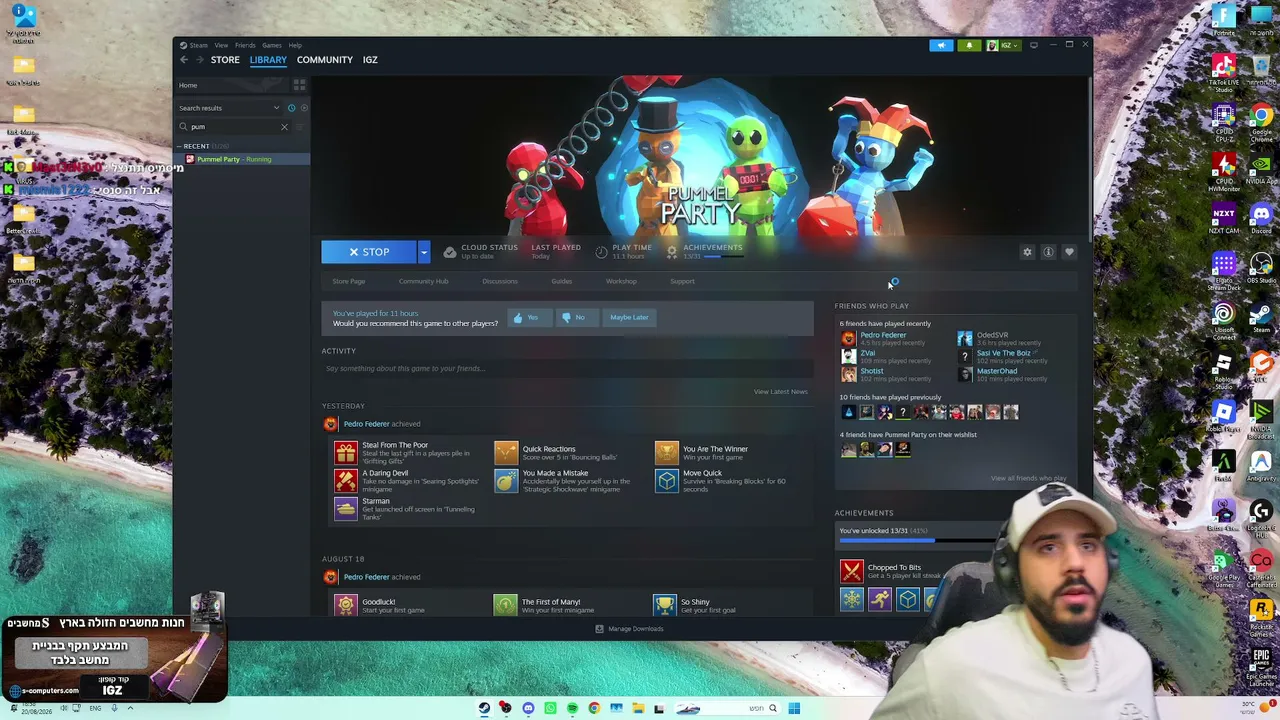The height and width of the screenshot is (720, 1280).
Task: Open the Guides link
Action: tap(561, 281)
